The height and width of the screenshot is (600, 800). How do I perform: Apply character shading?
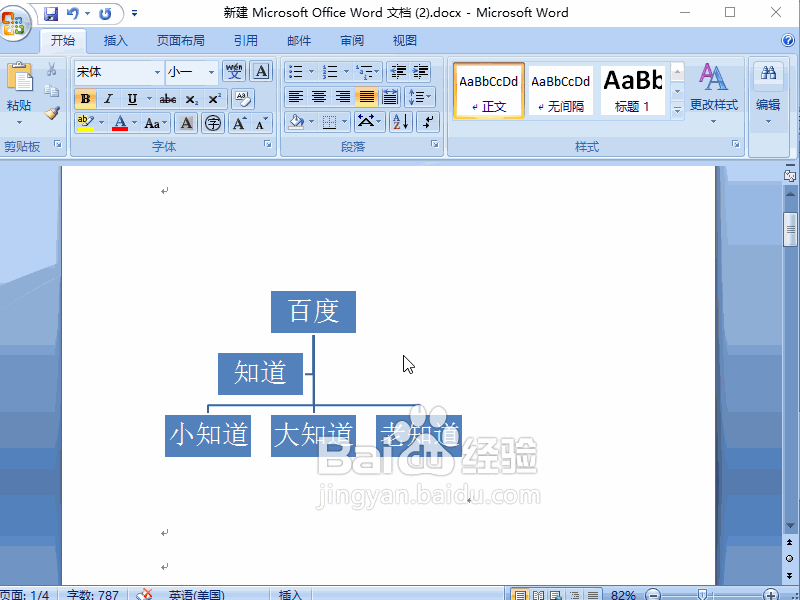click(x=186, y=123)
